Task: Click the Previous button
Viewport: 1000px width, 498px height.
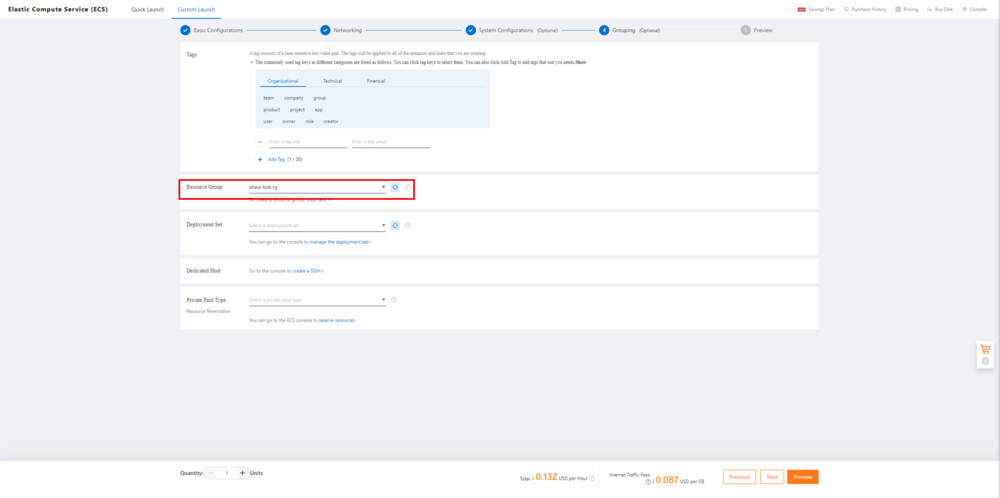Action: 739,477
